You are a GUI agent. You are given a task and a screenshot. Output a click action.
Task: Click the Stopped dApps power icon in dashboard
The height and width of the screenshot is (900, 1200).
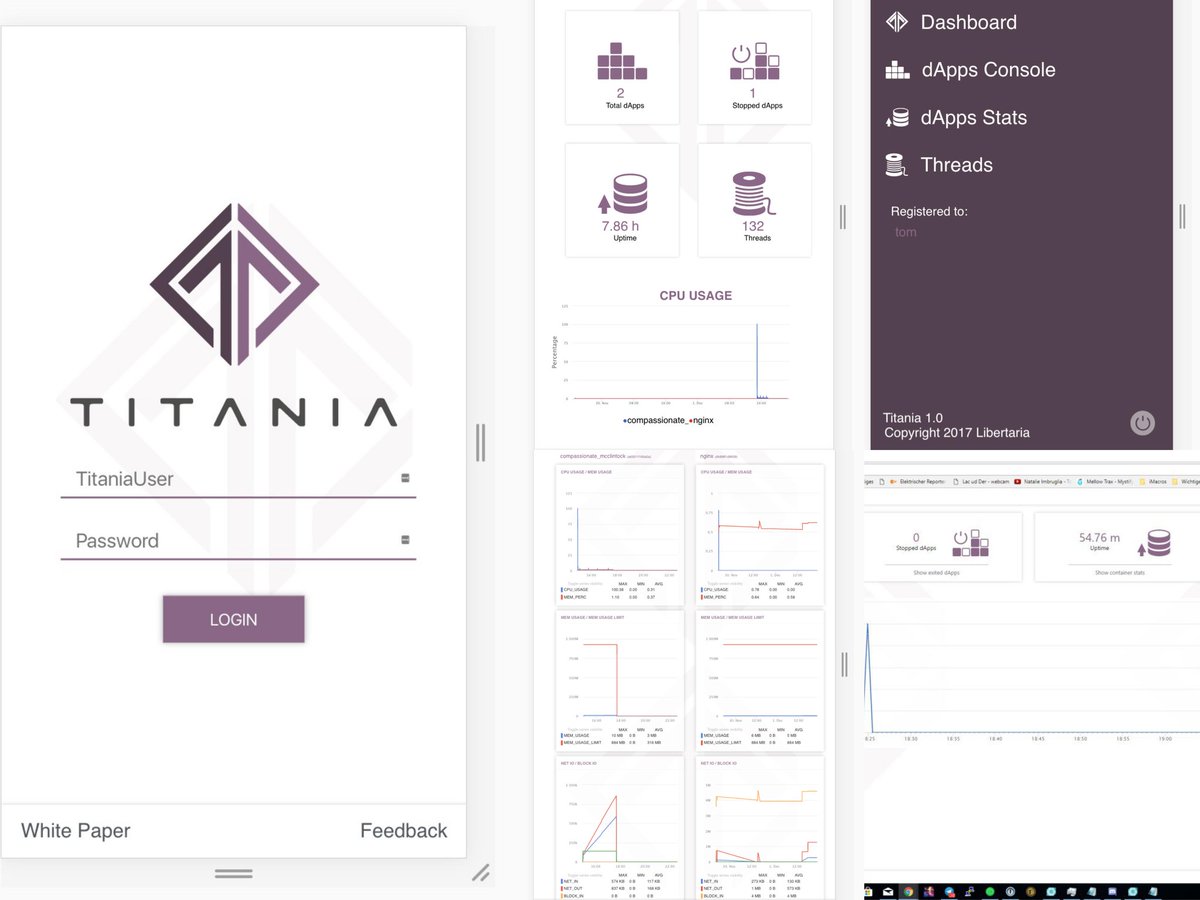[x=755, y=62]
